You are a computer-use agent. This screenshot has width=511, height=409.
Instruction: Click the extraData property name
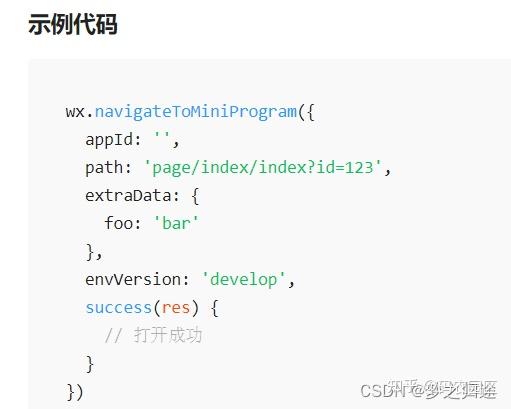[128, 196]
